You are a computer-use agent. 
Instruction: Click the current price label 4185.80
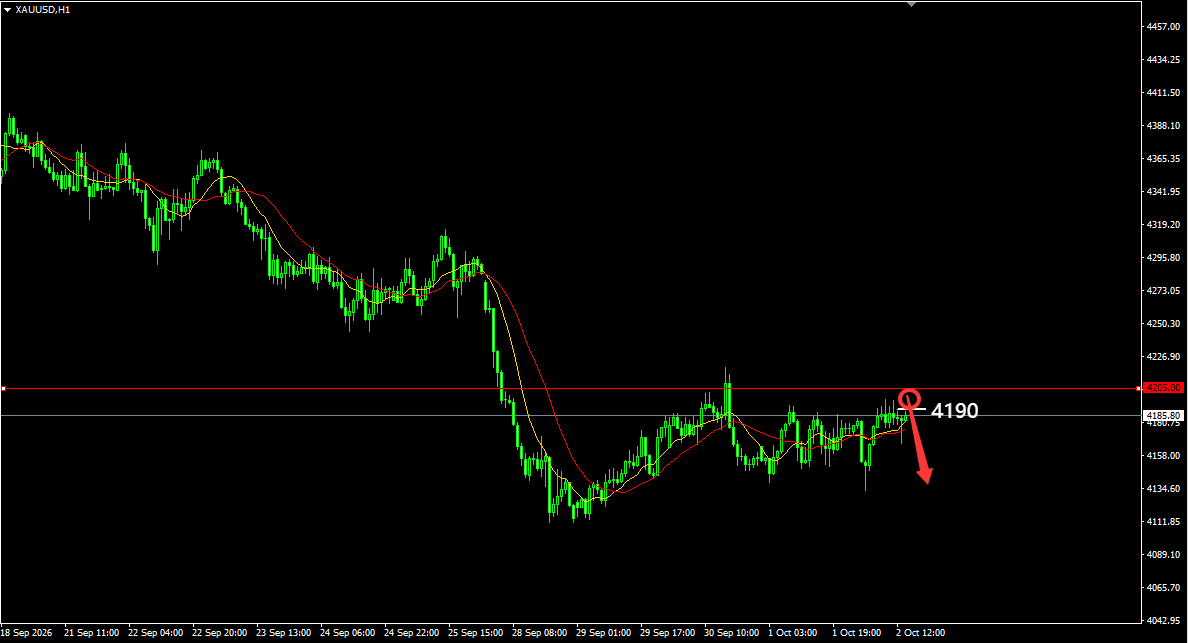click(x=1164, y=416)
